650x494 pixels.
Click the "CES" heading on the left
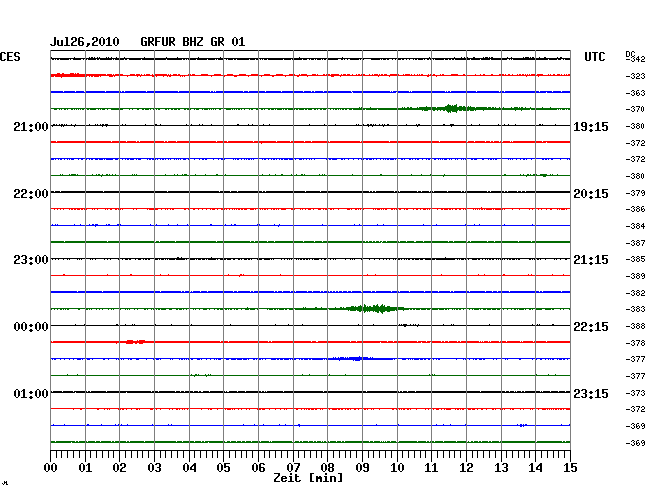(x=10, y=57)
